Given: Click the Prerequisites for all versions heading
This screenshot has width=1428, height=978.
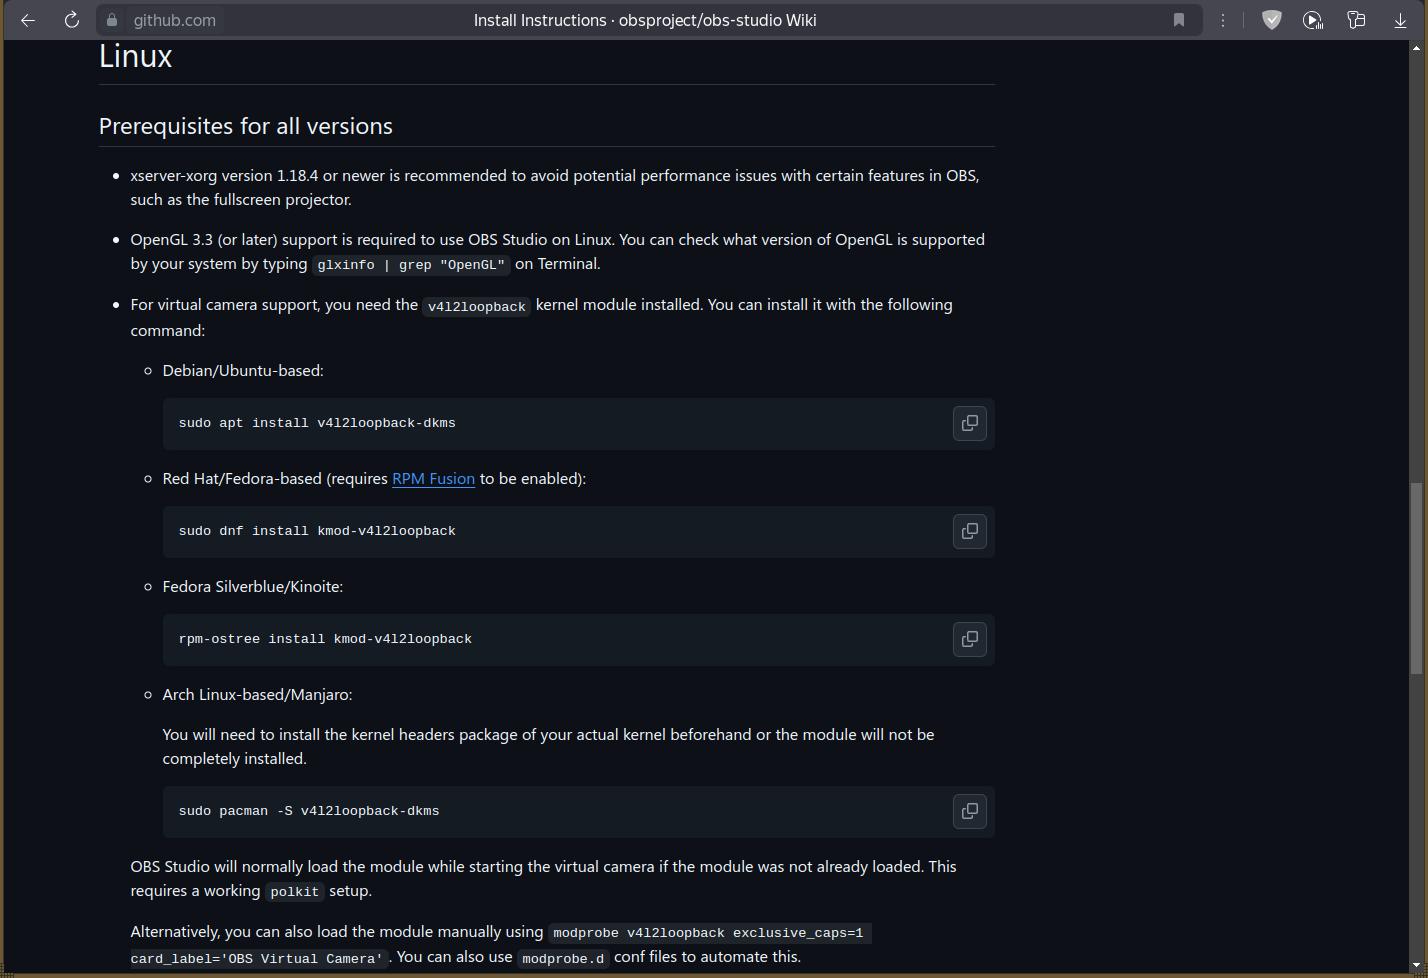Looking at the screenshot, I should tap(245, 126).
